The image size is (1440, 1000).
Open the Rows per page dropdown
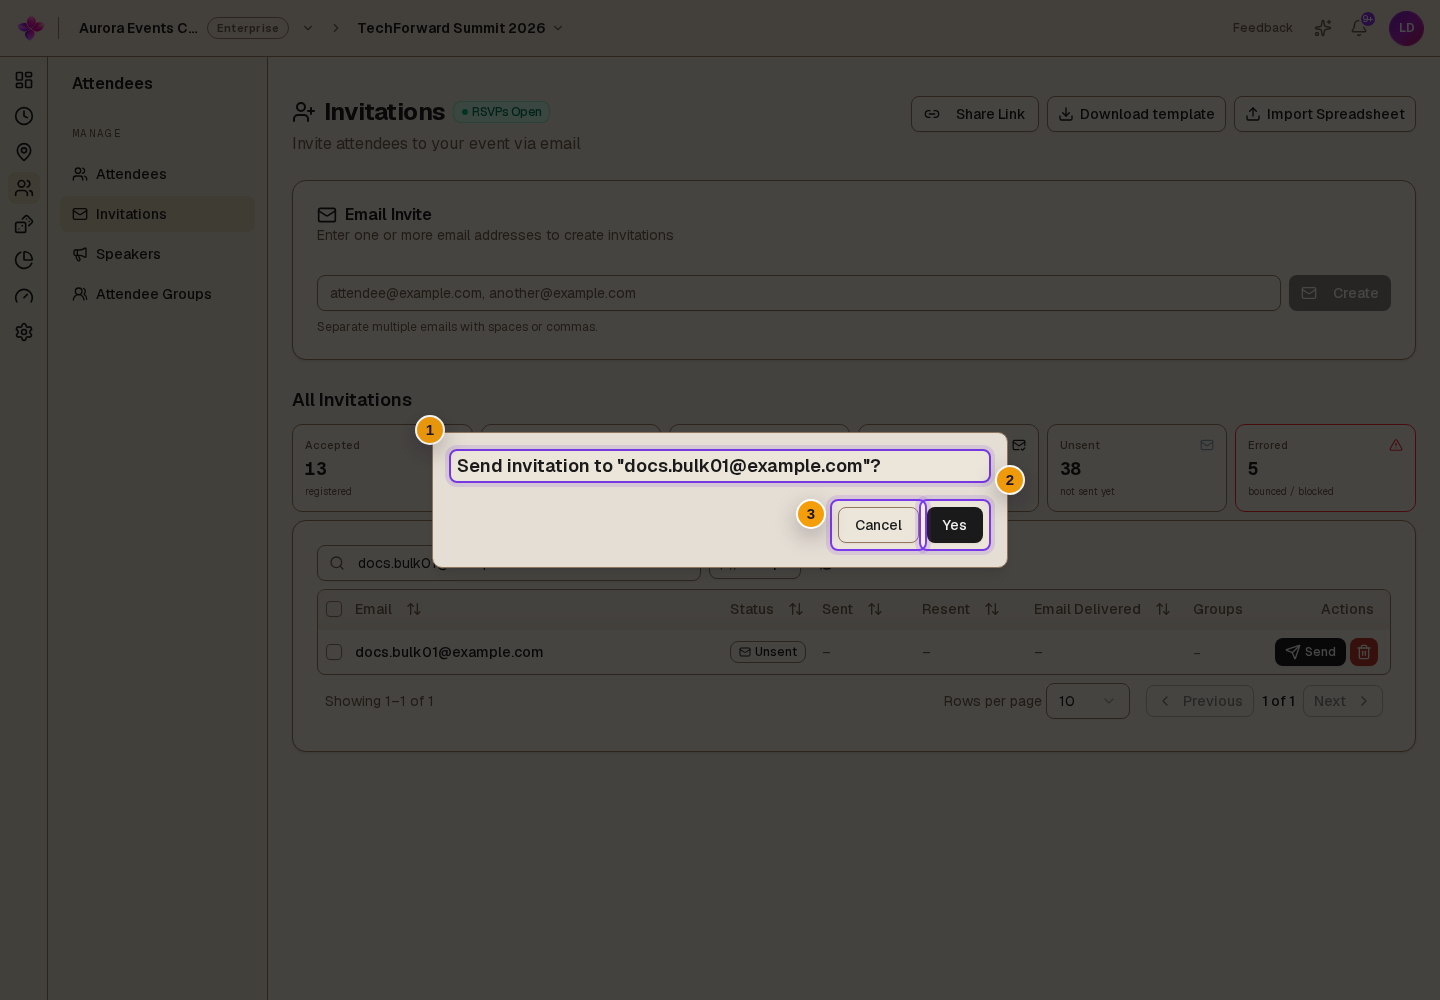coord(1088,701)
